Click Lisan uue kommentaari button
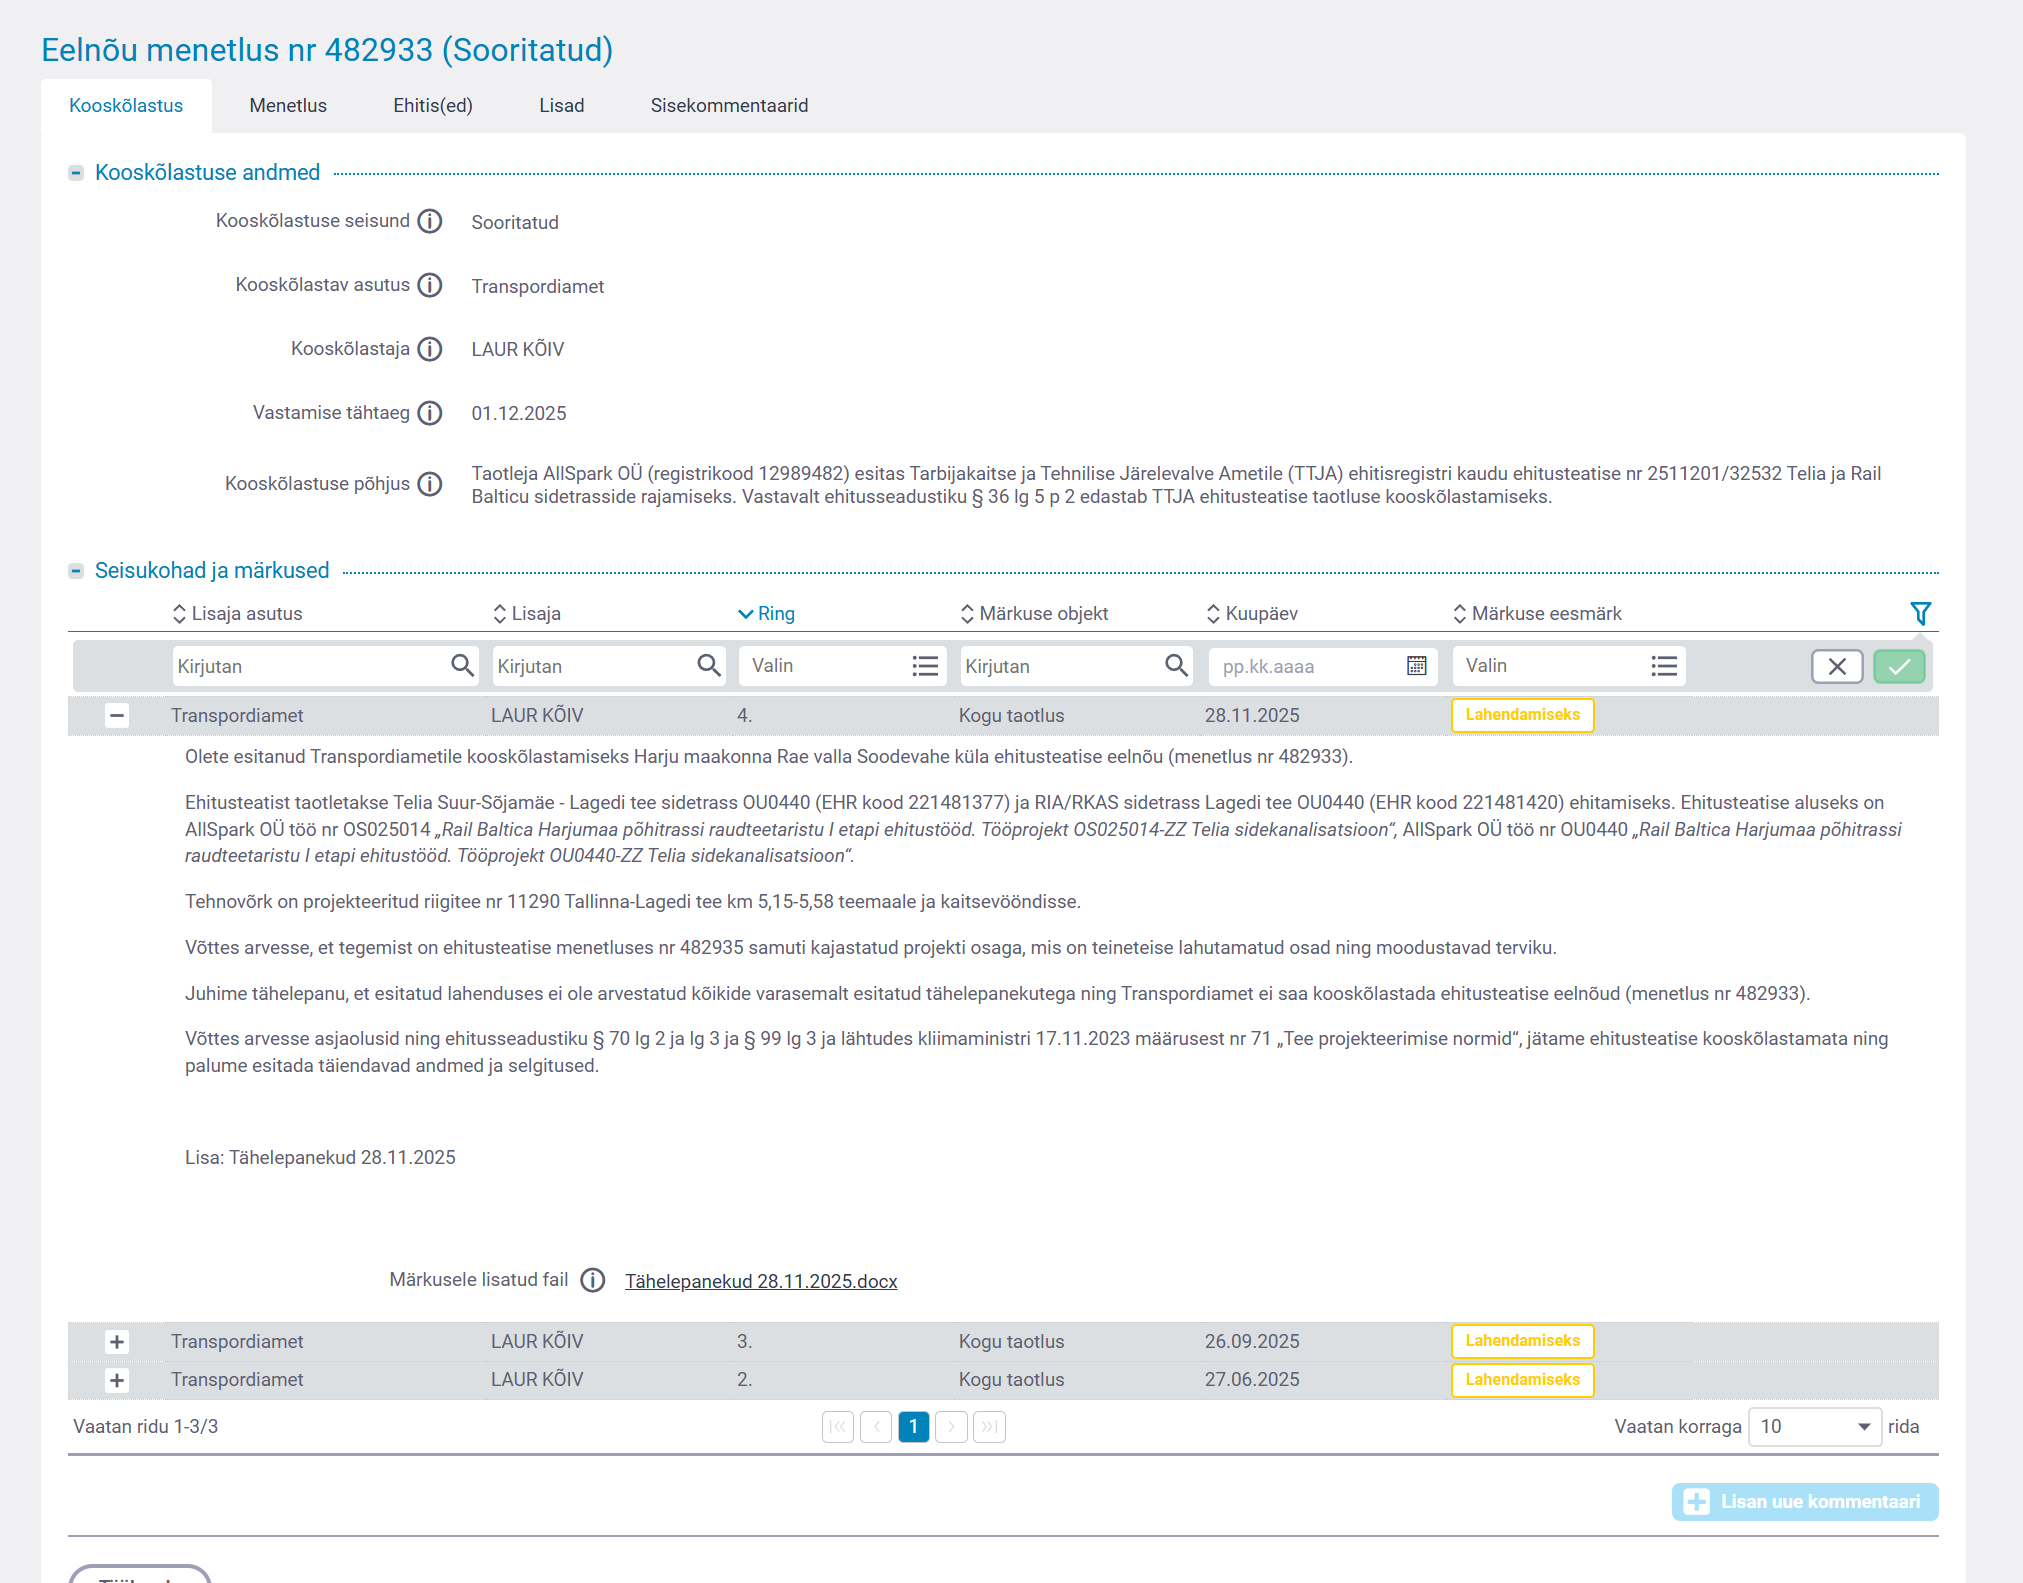The height and width of the screenshot is (1583, 2023). coord(1804,1501)
